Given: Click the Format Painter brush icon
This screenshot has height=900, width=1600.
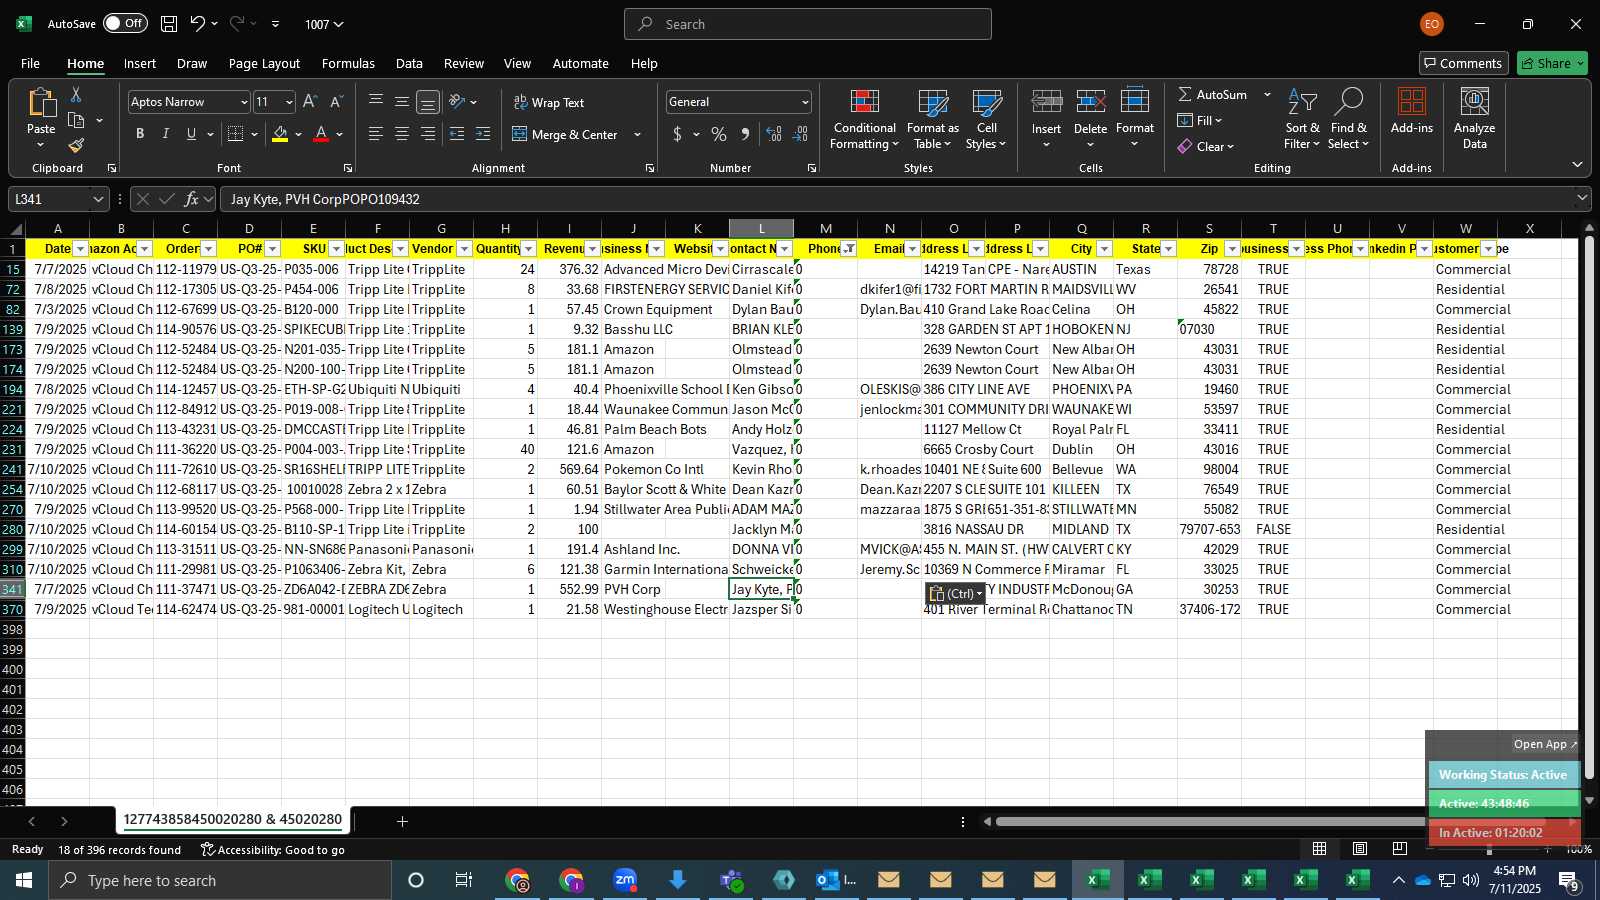Looking at the screenshot, I should pos(76,146).
